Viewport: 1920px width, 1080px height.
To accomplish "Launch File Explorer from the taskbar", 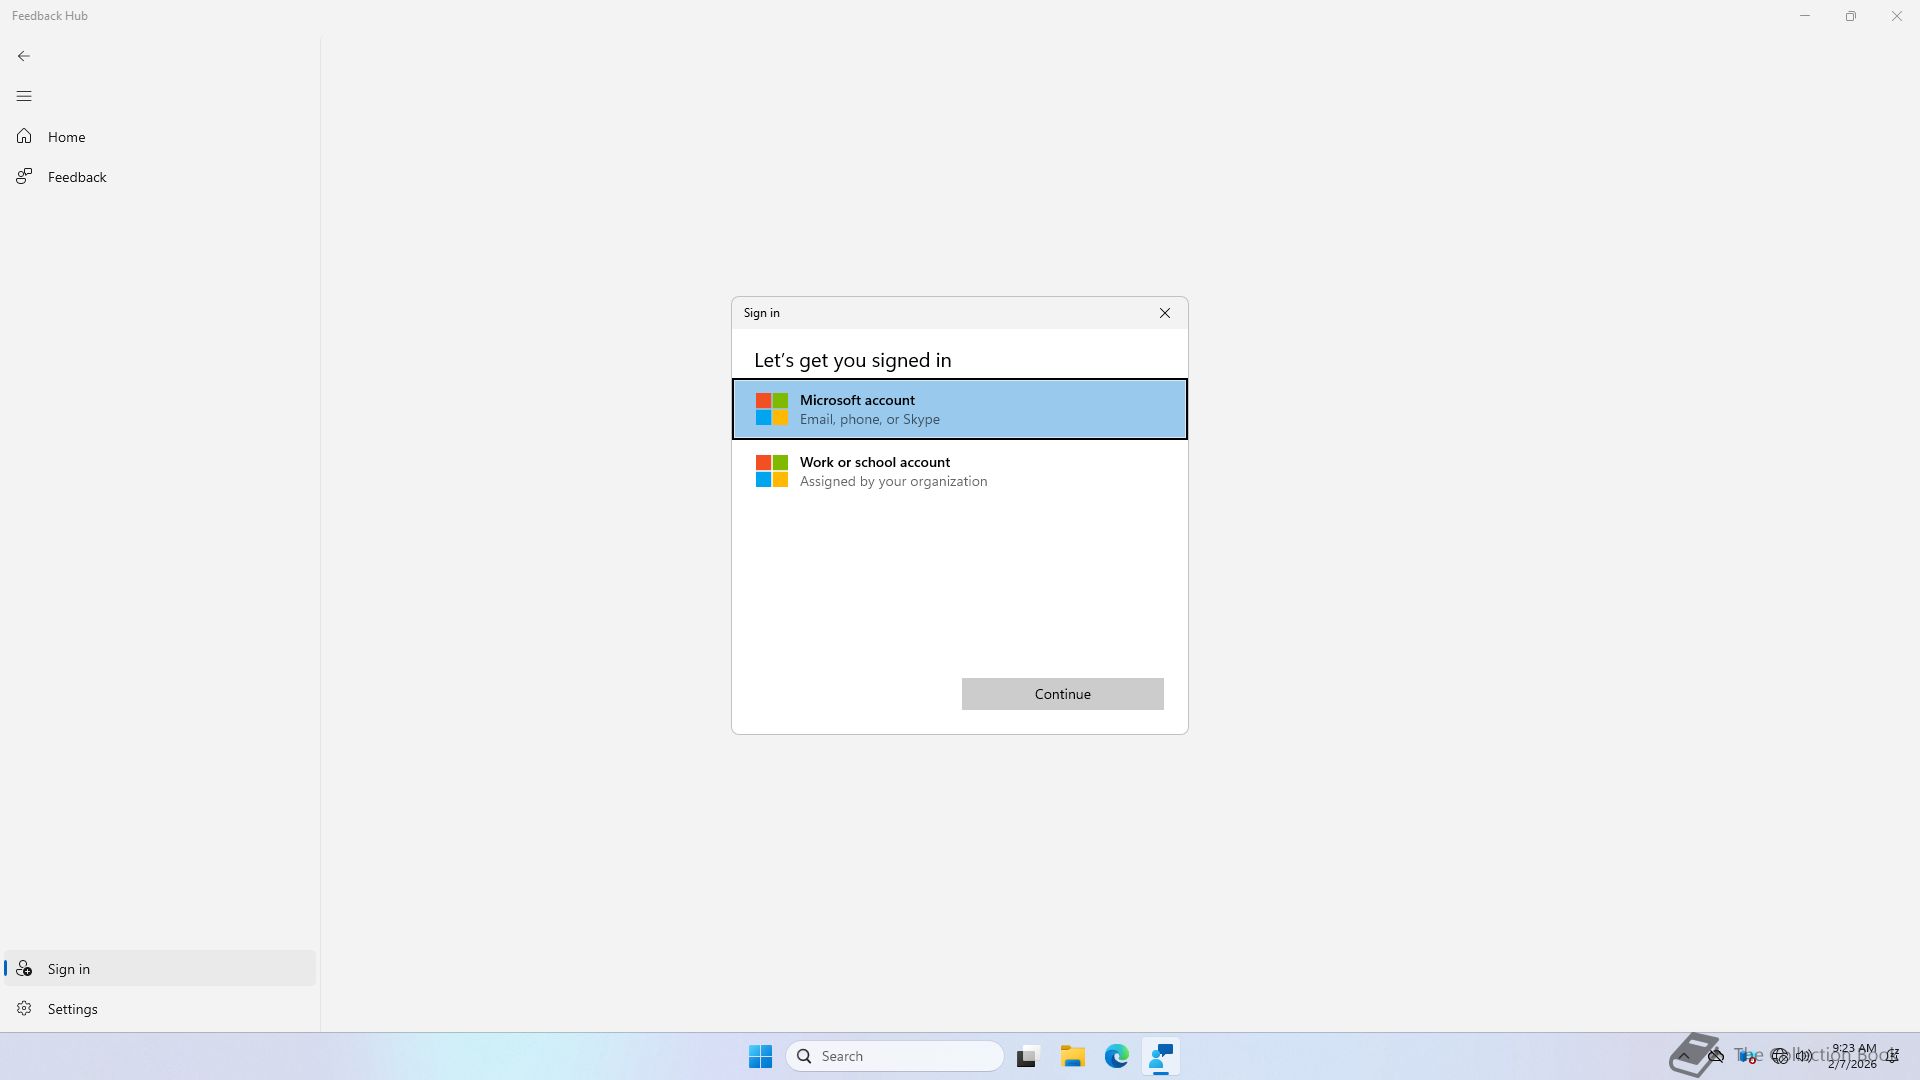I will pyautogui.click(x=1072, y=1056).
